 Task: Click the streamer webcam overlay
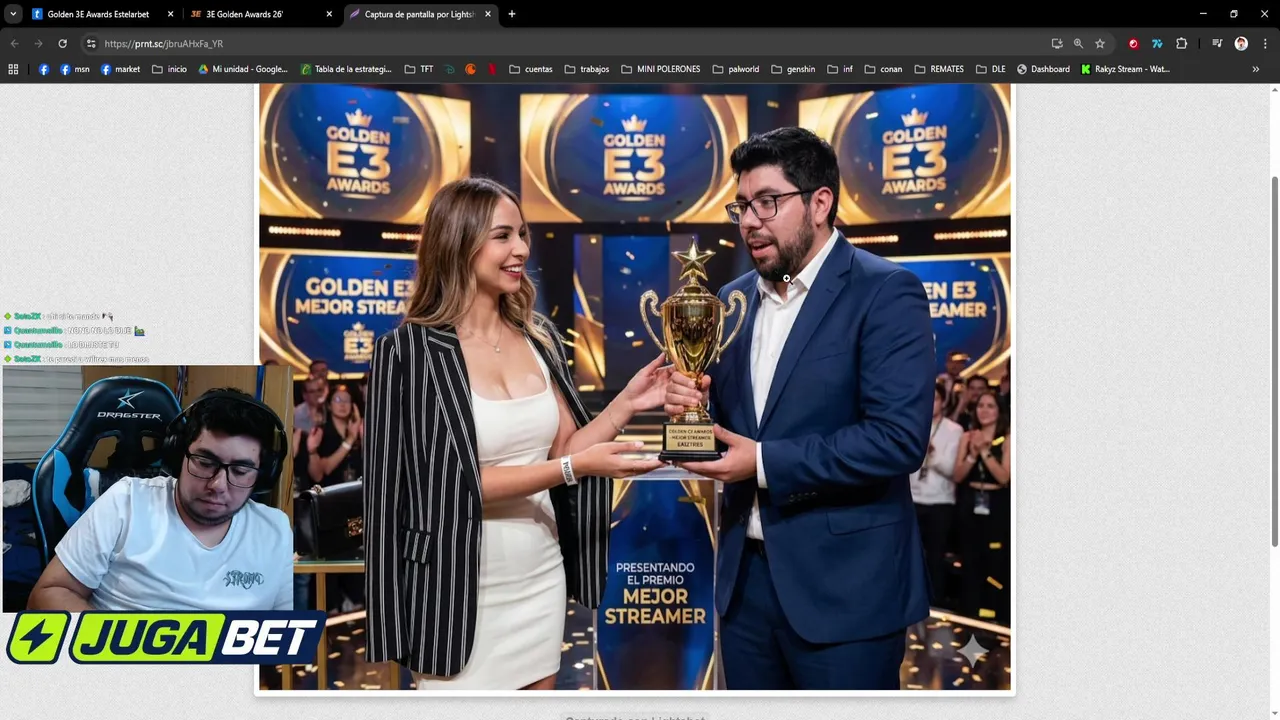(x=148, y=488)
